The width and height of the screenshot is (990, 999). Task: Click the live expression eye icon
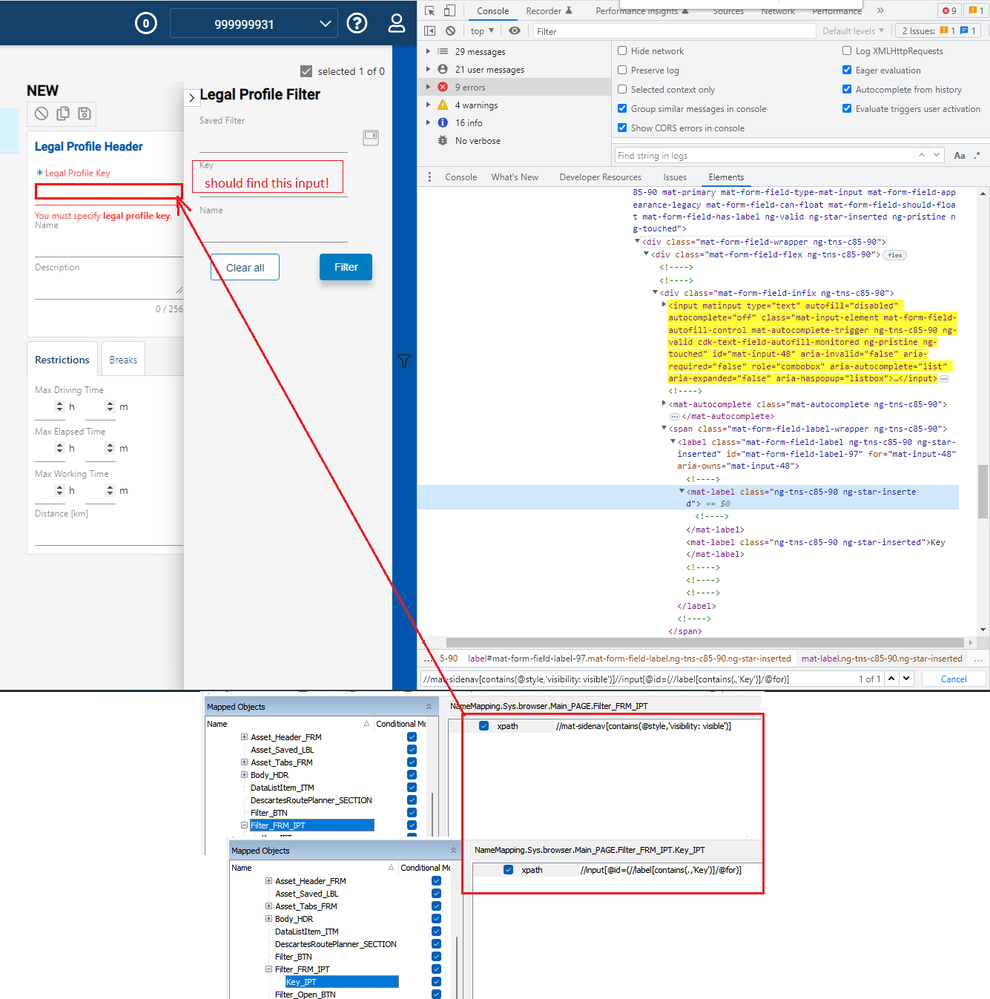[x=515, y=31]
